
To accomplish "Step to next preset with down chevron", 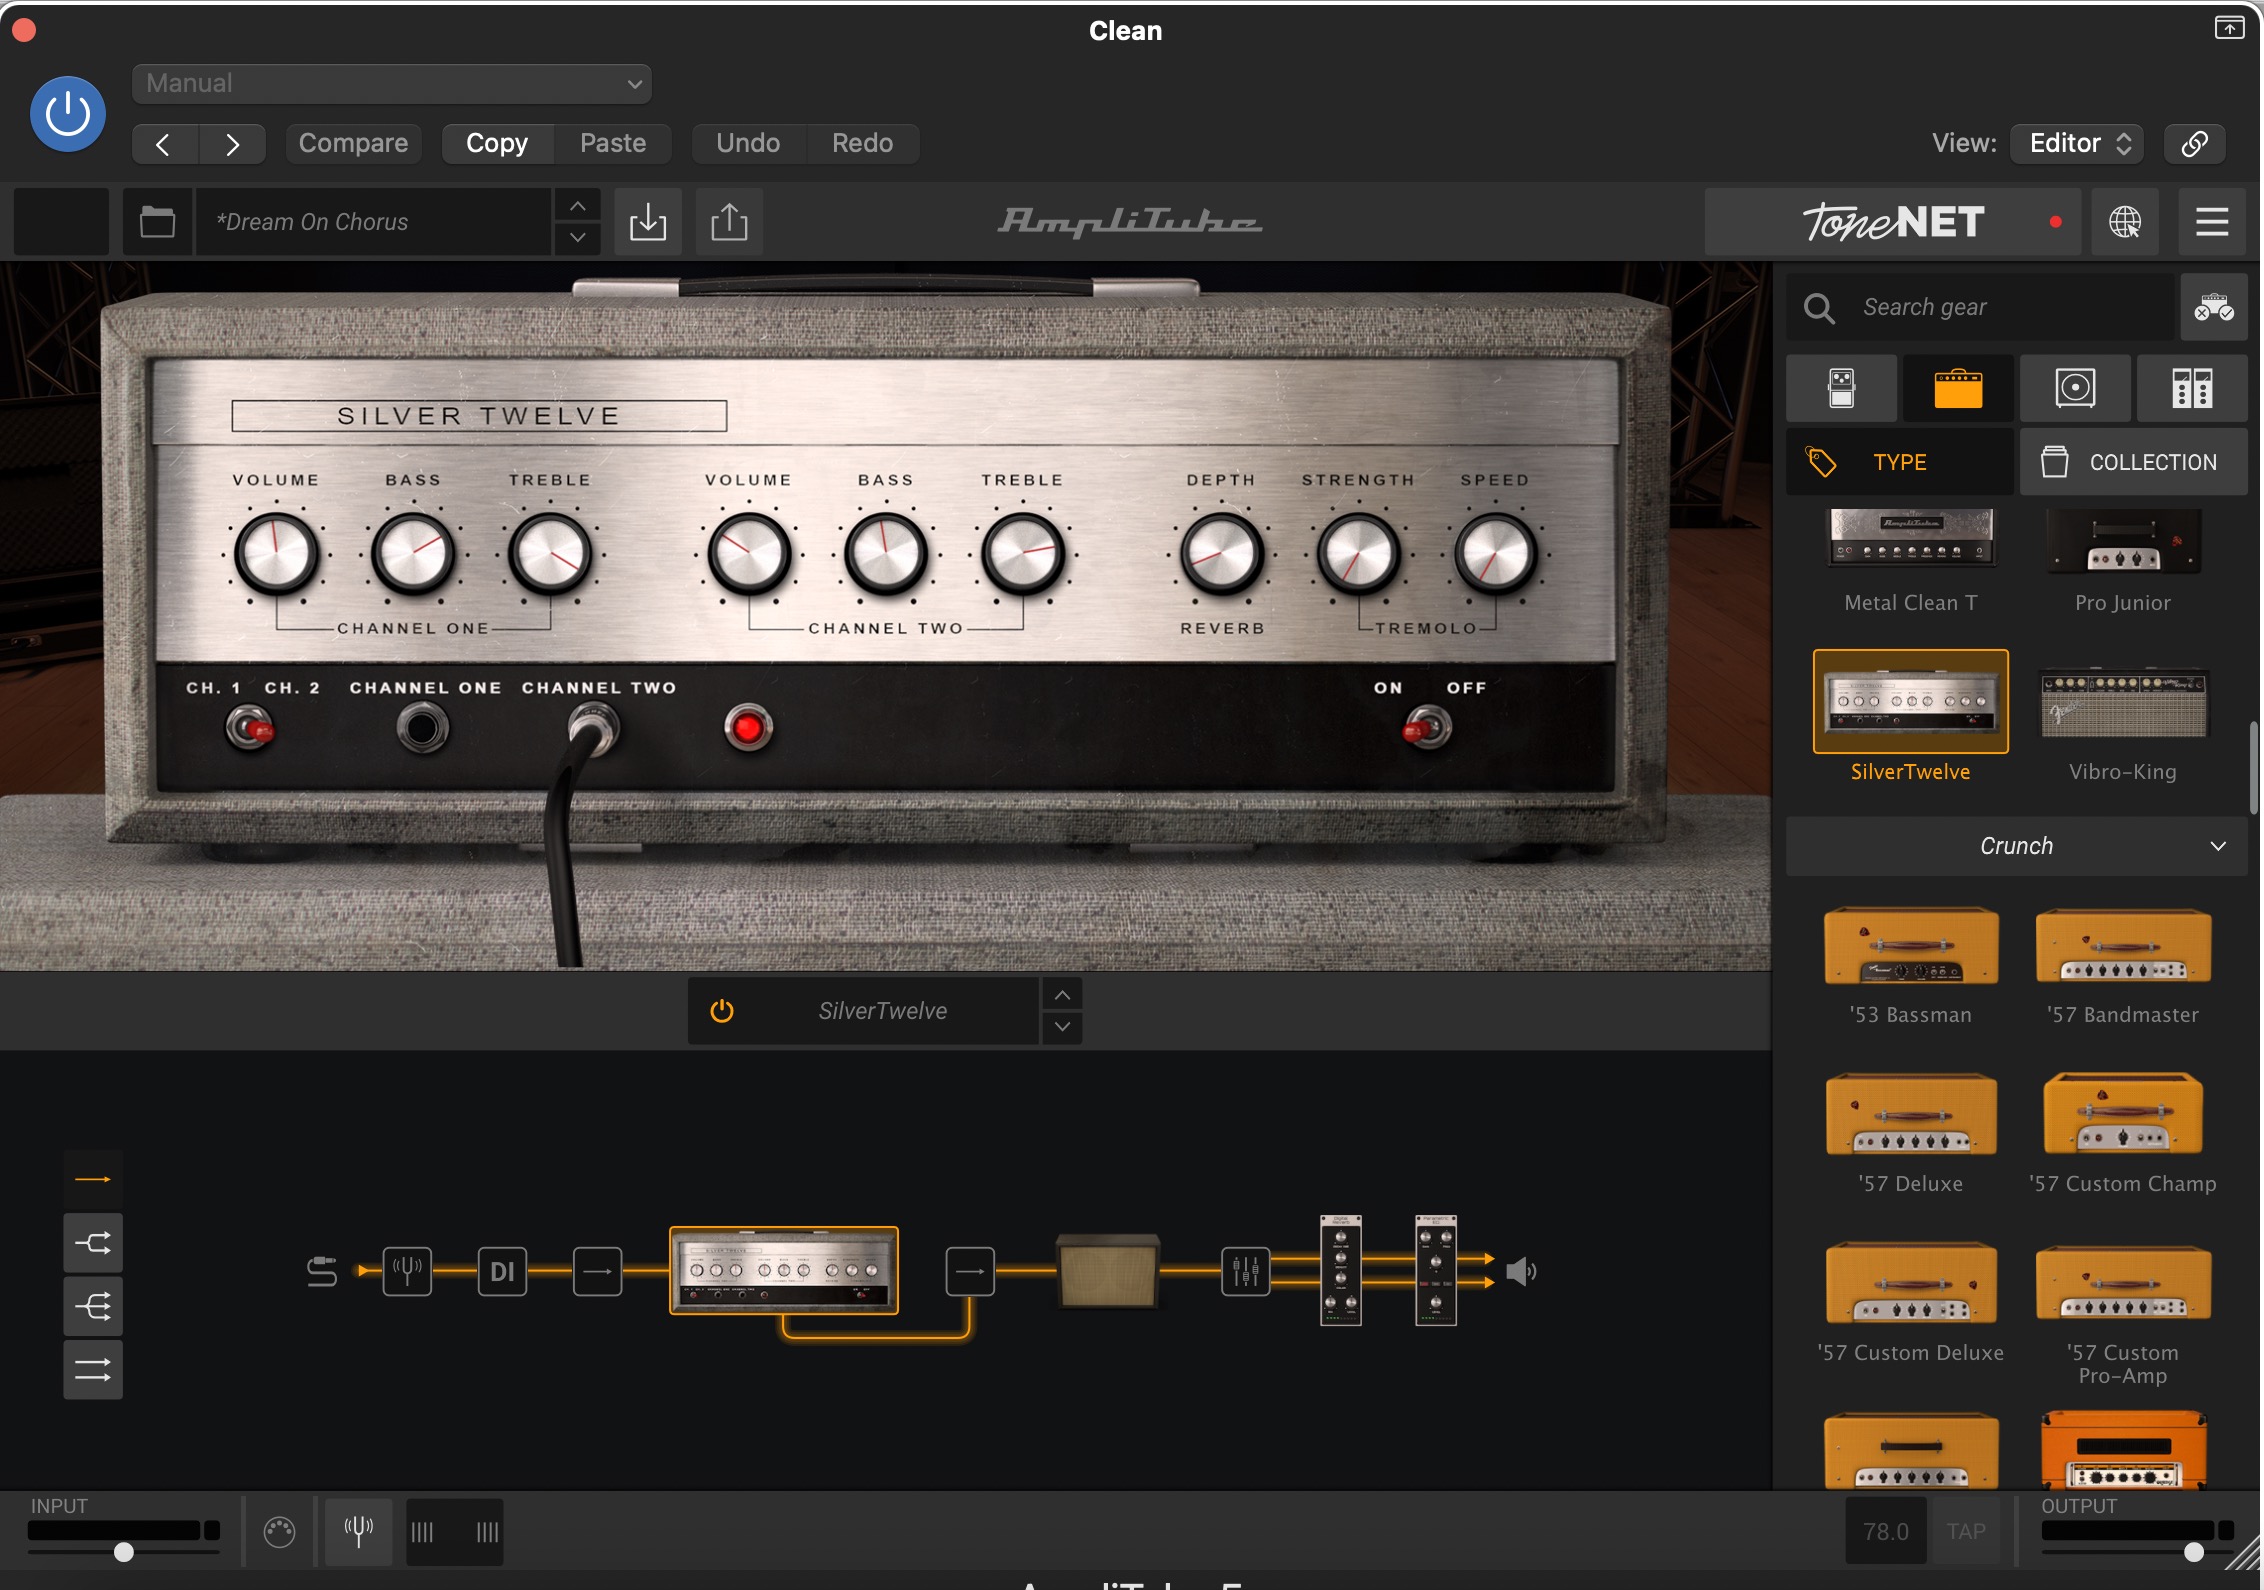I will tap(577, 238).
